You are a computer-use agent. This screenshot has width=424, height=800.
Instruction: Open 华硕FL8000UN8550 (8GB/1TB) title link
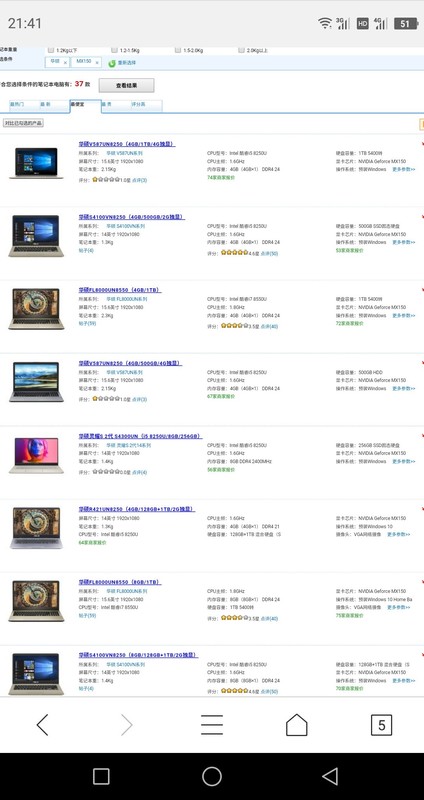(x=119, y=582)
